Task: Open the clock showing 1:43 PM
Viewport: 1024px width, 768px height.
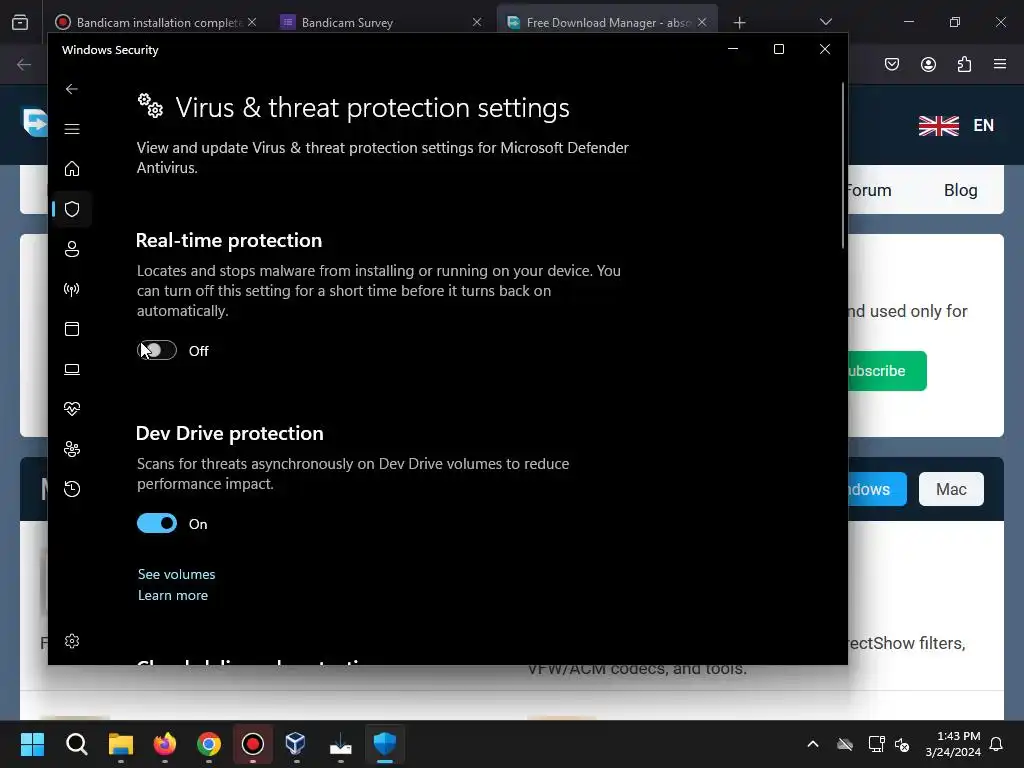Action: tap(953, 744)
